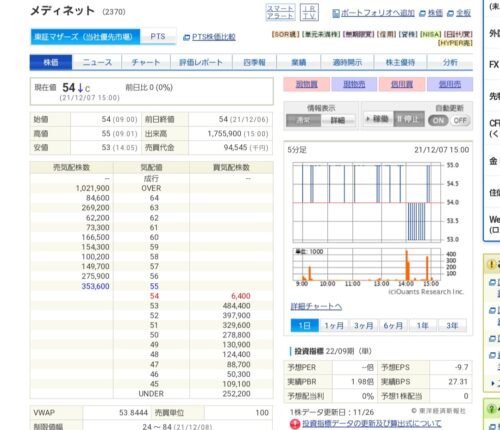Open the 株主優待 tab
Image resolution: width=500 pixels, height=430 pixels.
[x=400, y=62]
